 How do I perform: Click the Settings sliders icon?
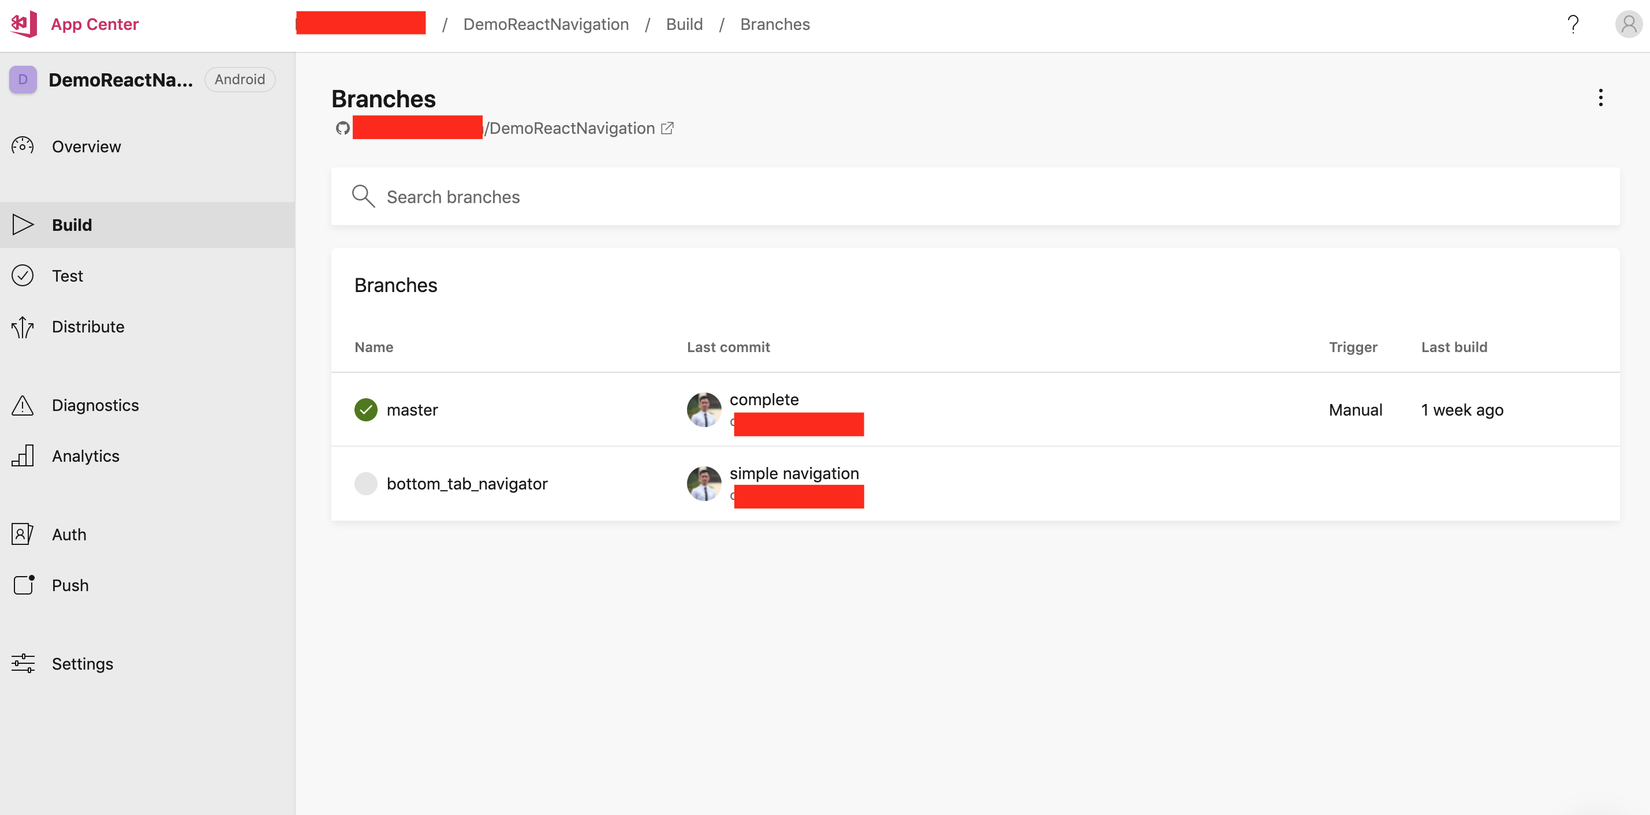[x=23, y=663]
